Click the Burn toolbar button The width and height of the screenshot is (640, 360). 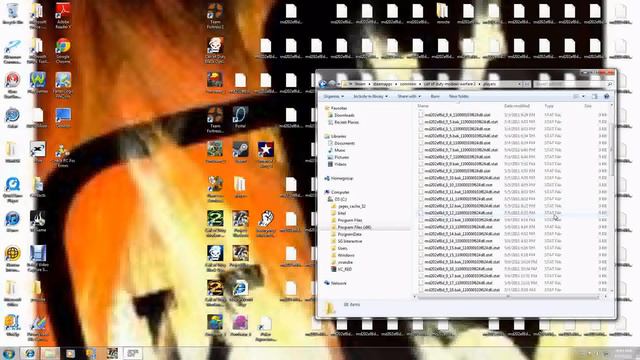tap(435, 96)
